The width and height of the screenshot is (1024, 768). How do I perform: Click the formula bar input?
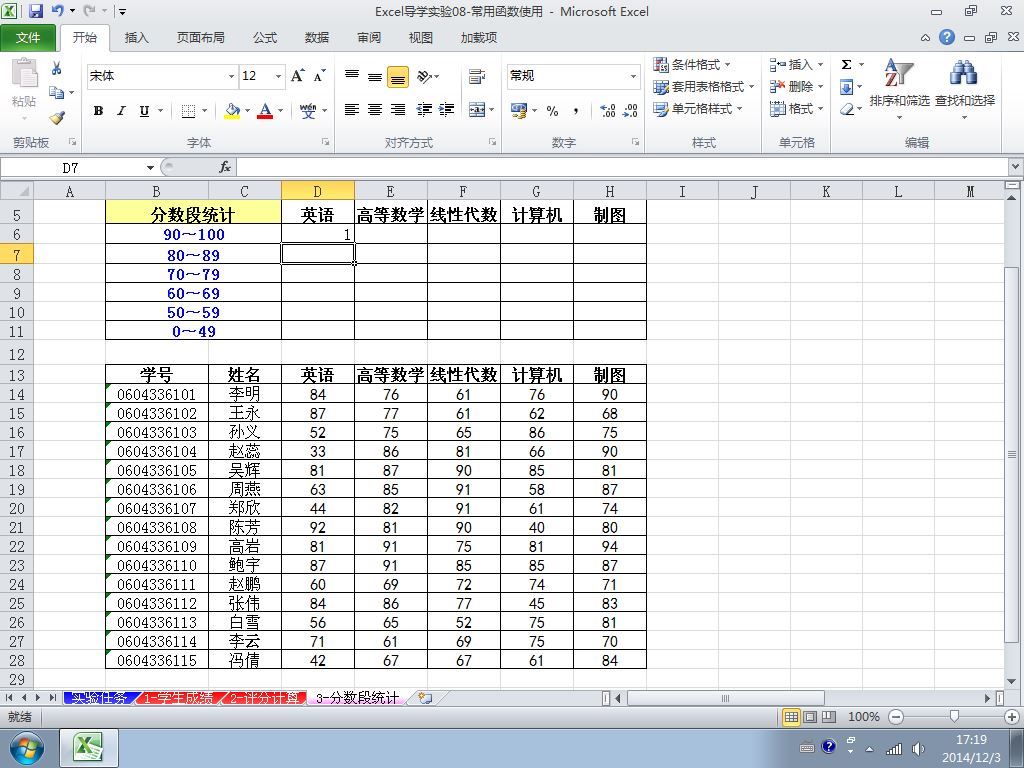tap(624, 168)
